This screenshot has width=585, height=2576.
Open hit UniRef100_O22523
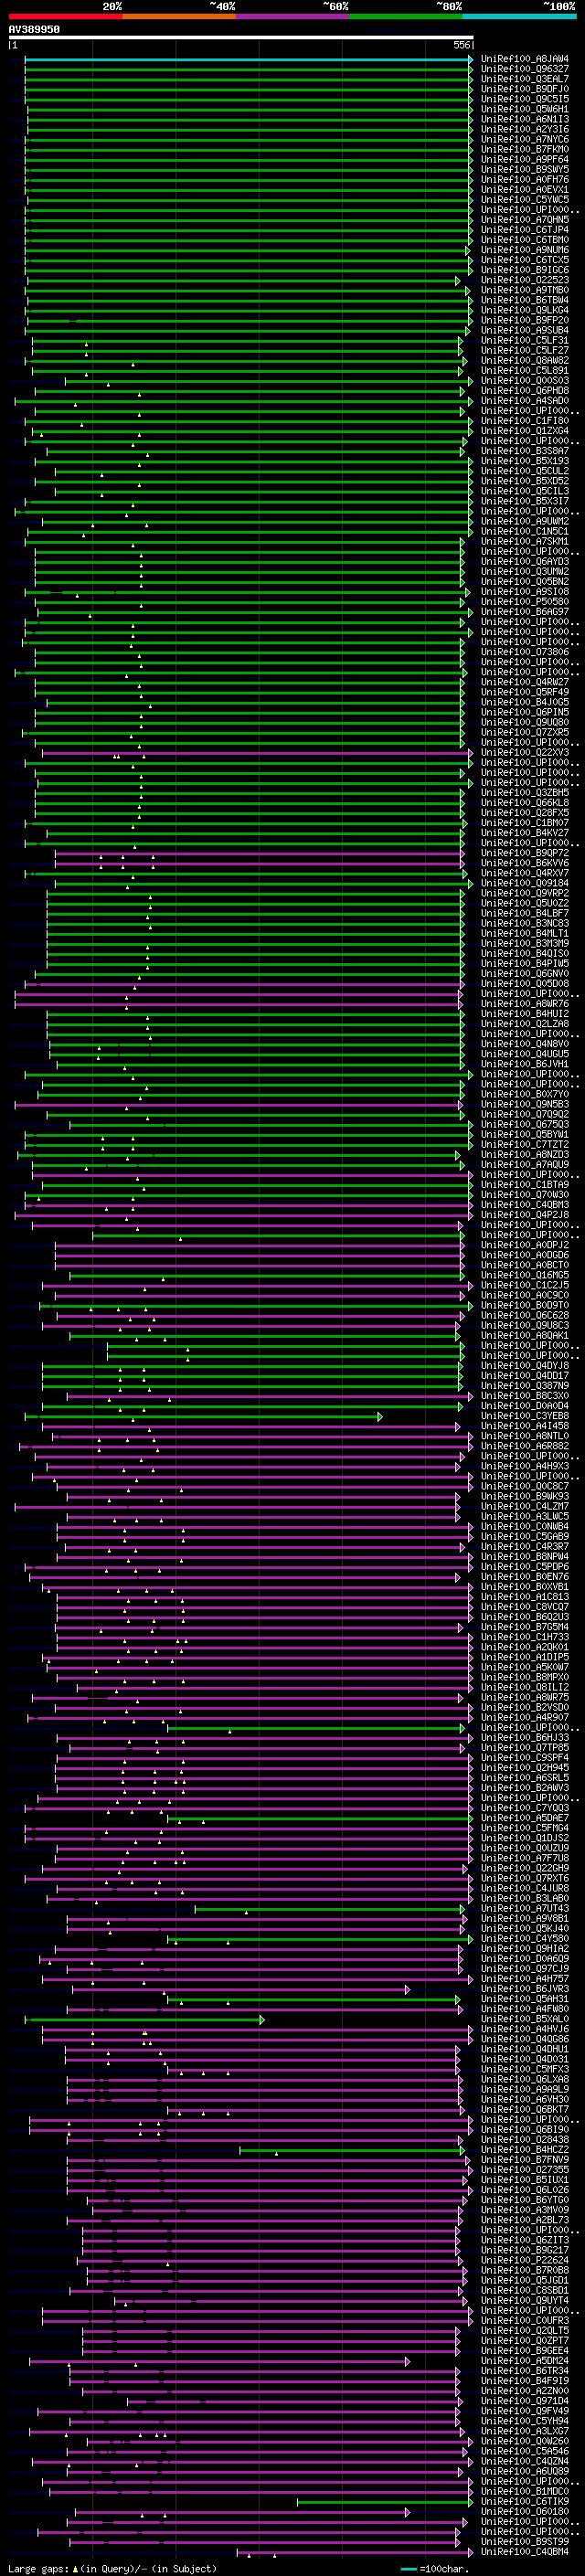[x=525, y=280]
